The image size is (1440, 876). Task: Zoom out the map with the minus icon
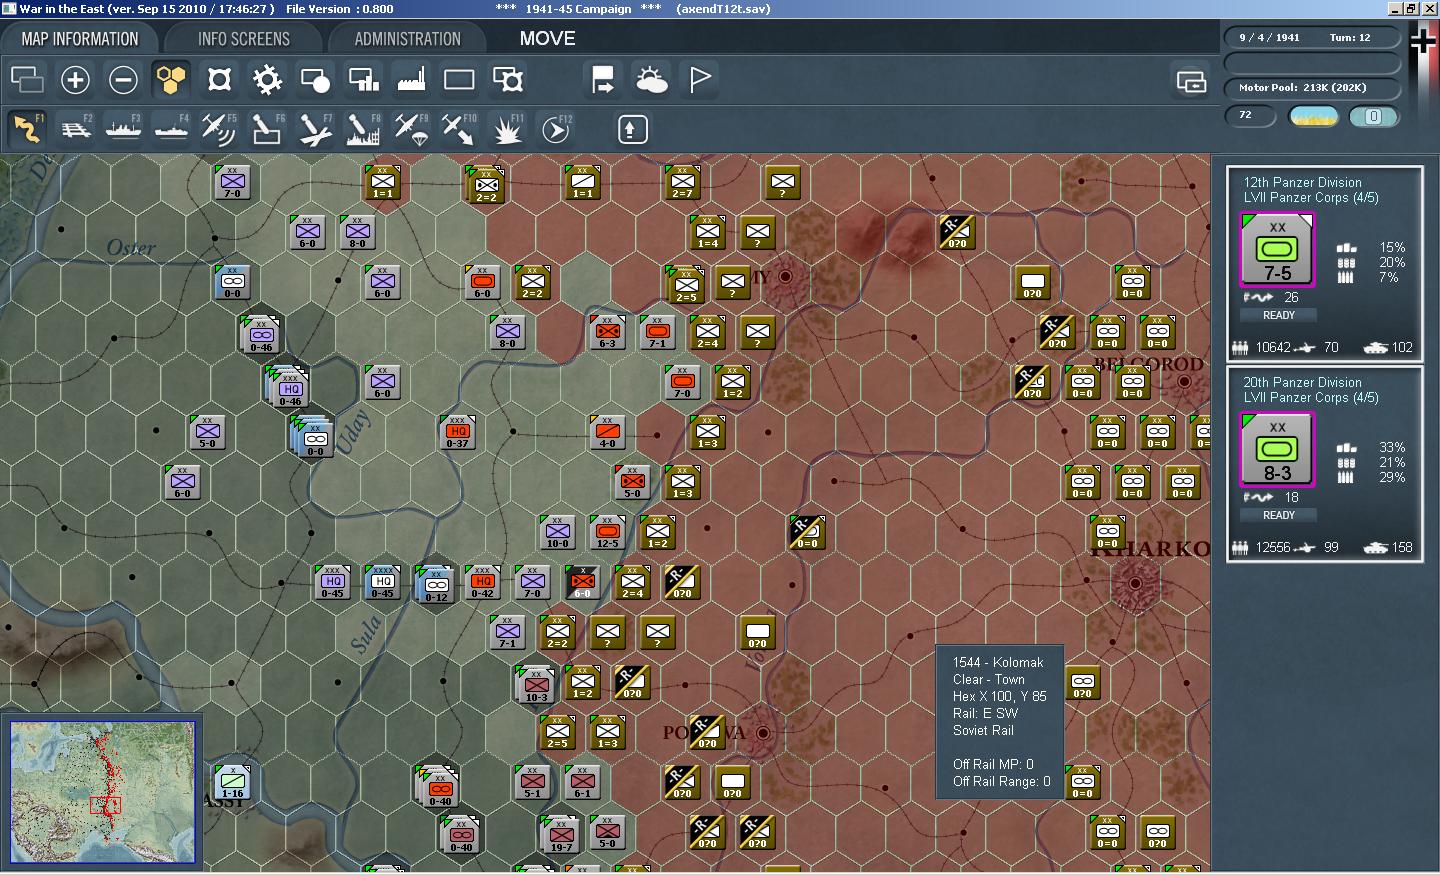[123, 79]
